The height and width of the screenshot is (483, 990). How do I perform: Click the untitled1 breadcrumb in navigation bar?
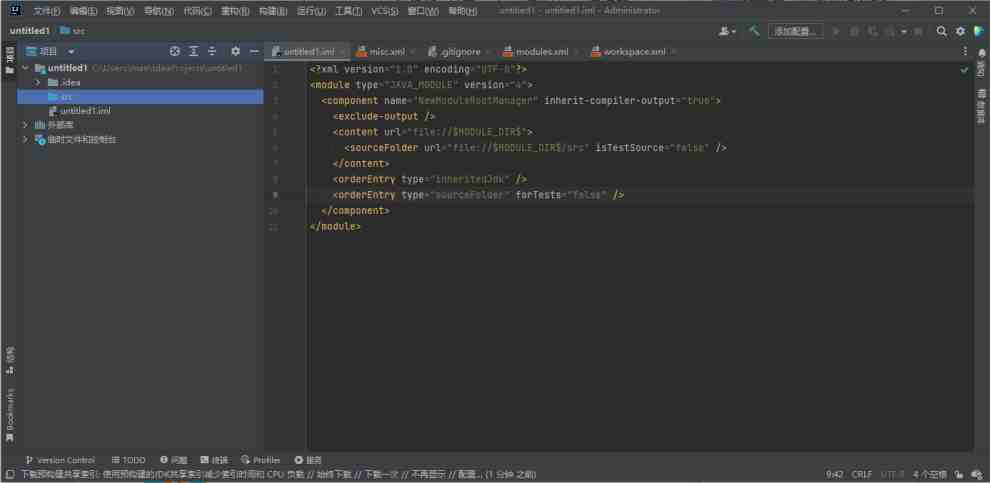[x=29, y=31]
